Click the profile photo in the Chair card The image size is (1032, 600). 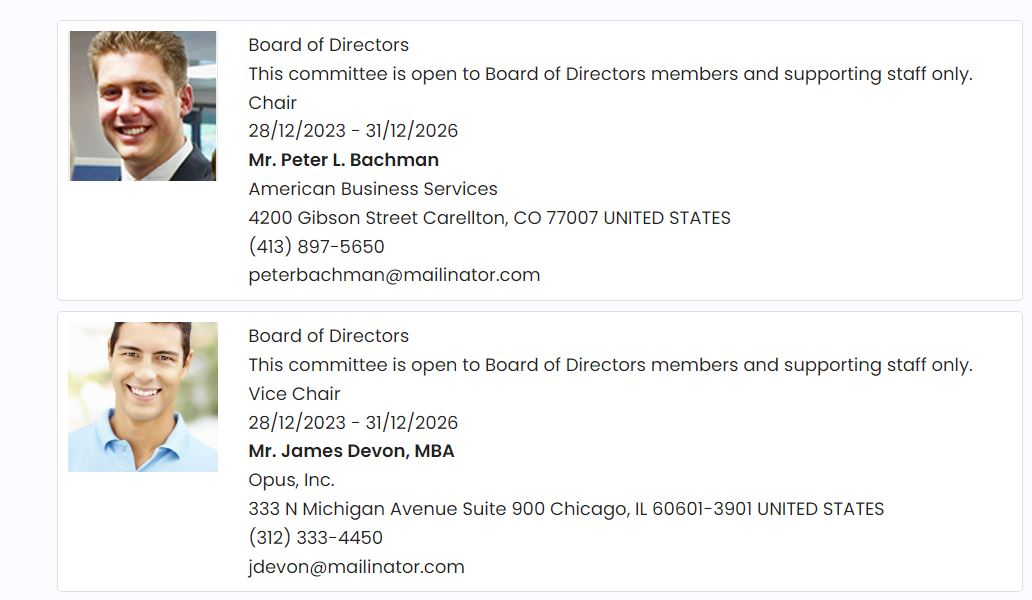(x=142, y=106)
